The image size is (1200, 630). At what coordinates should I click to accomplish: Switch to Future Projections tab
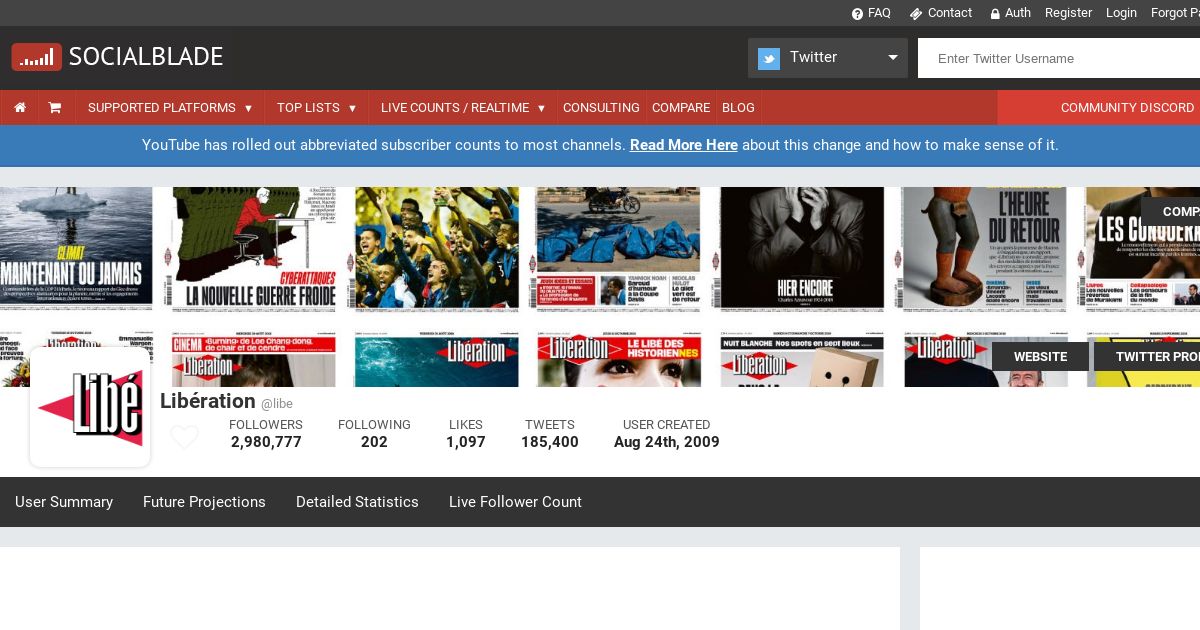[204, 502]
